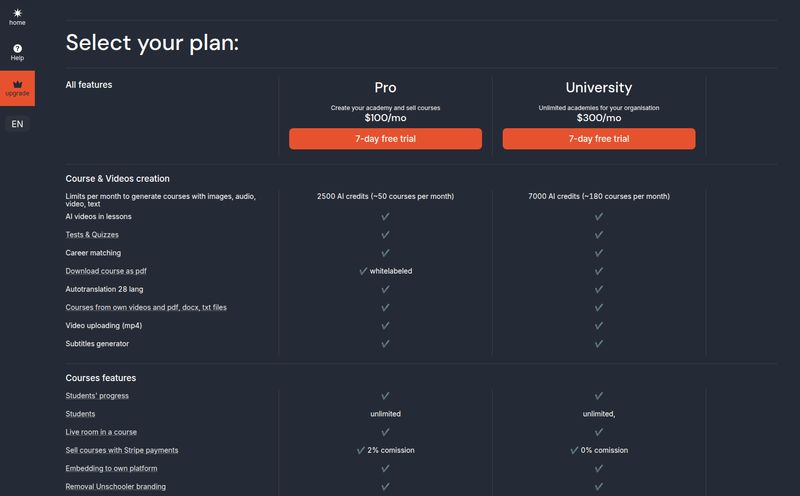Image resolution: width=800 pixels, height=496 pixels.
Task: Click Pro whitelabeled checkmark for PDF download
Action: (x=363, y=271)
